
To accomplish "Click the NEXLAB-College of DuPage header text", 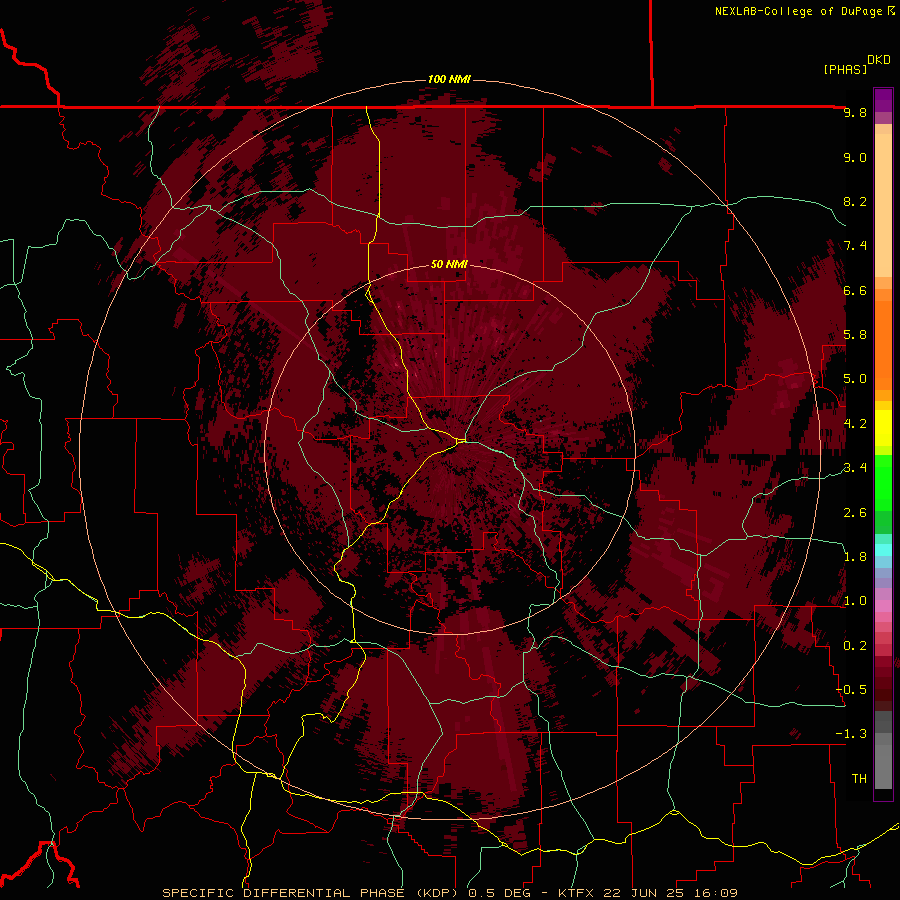I will point(798,11).
